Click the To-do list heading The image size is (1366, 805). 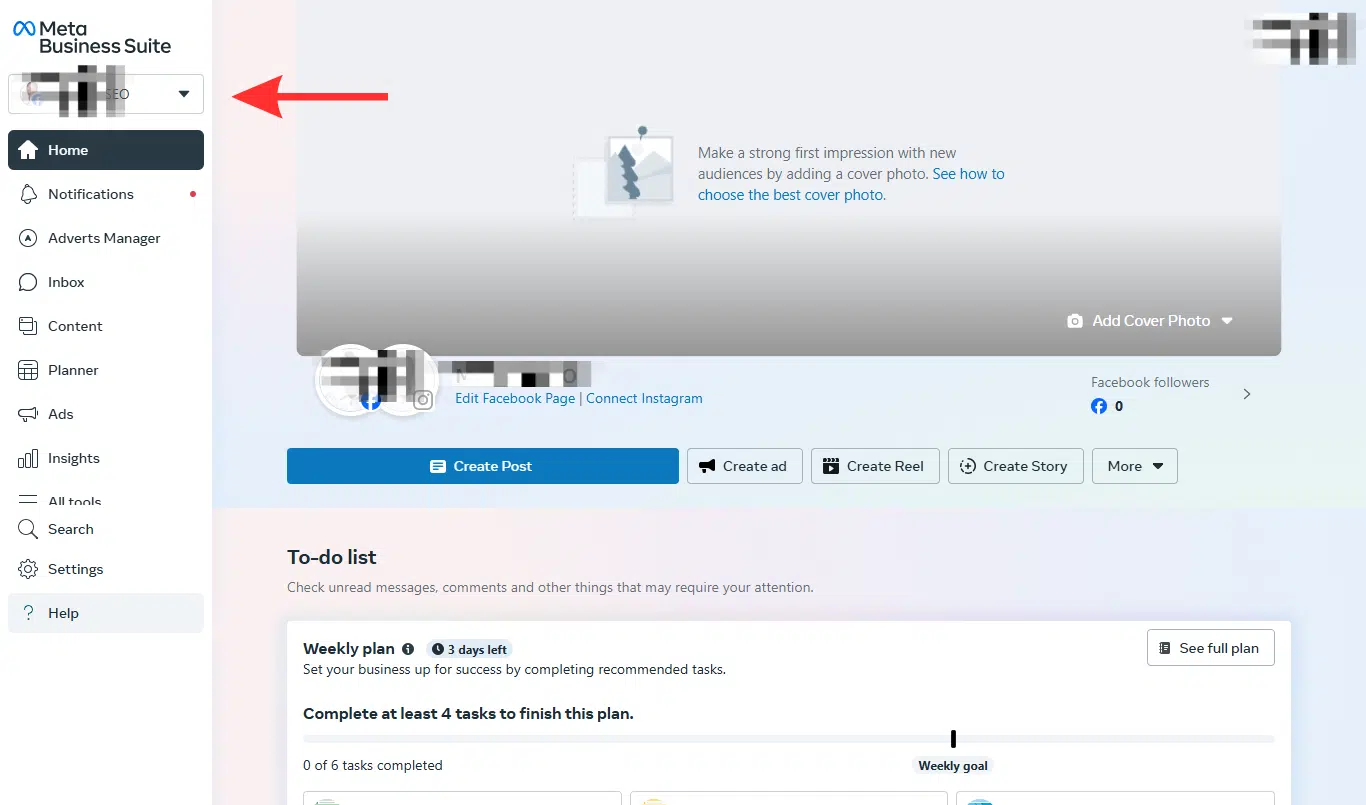(332, 557)
